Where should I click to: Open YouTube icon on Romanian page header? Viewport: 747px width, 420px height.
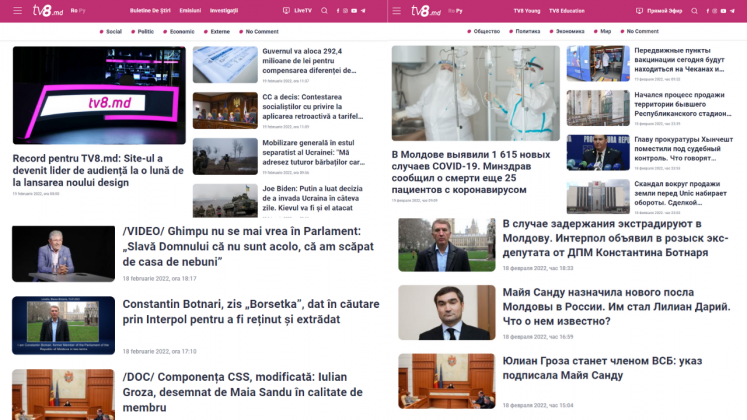pos(354,10)
